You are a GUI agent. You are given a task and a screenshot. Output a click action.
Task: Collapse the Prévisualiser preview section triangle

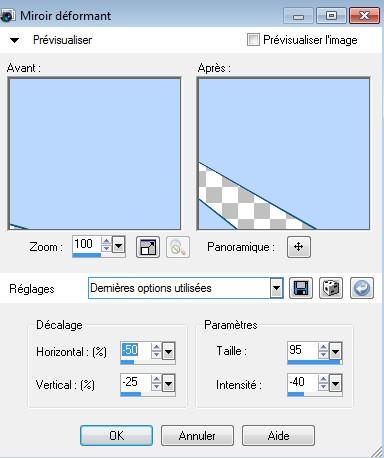tap(15, 40)
